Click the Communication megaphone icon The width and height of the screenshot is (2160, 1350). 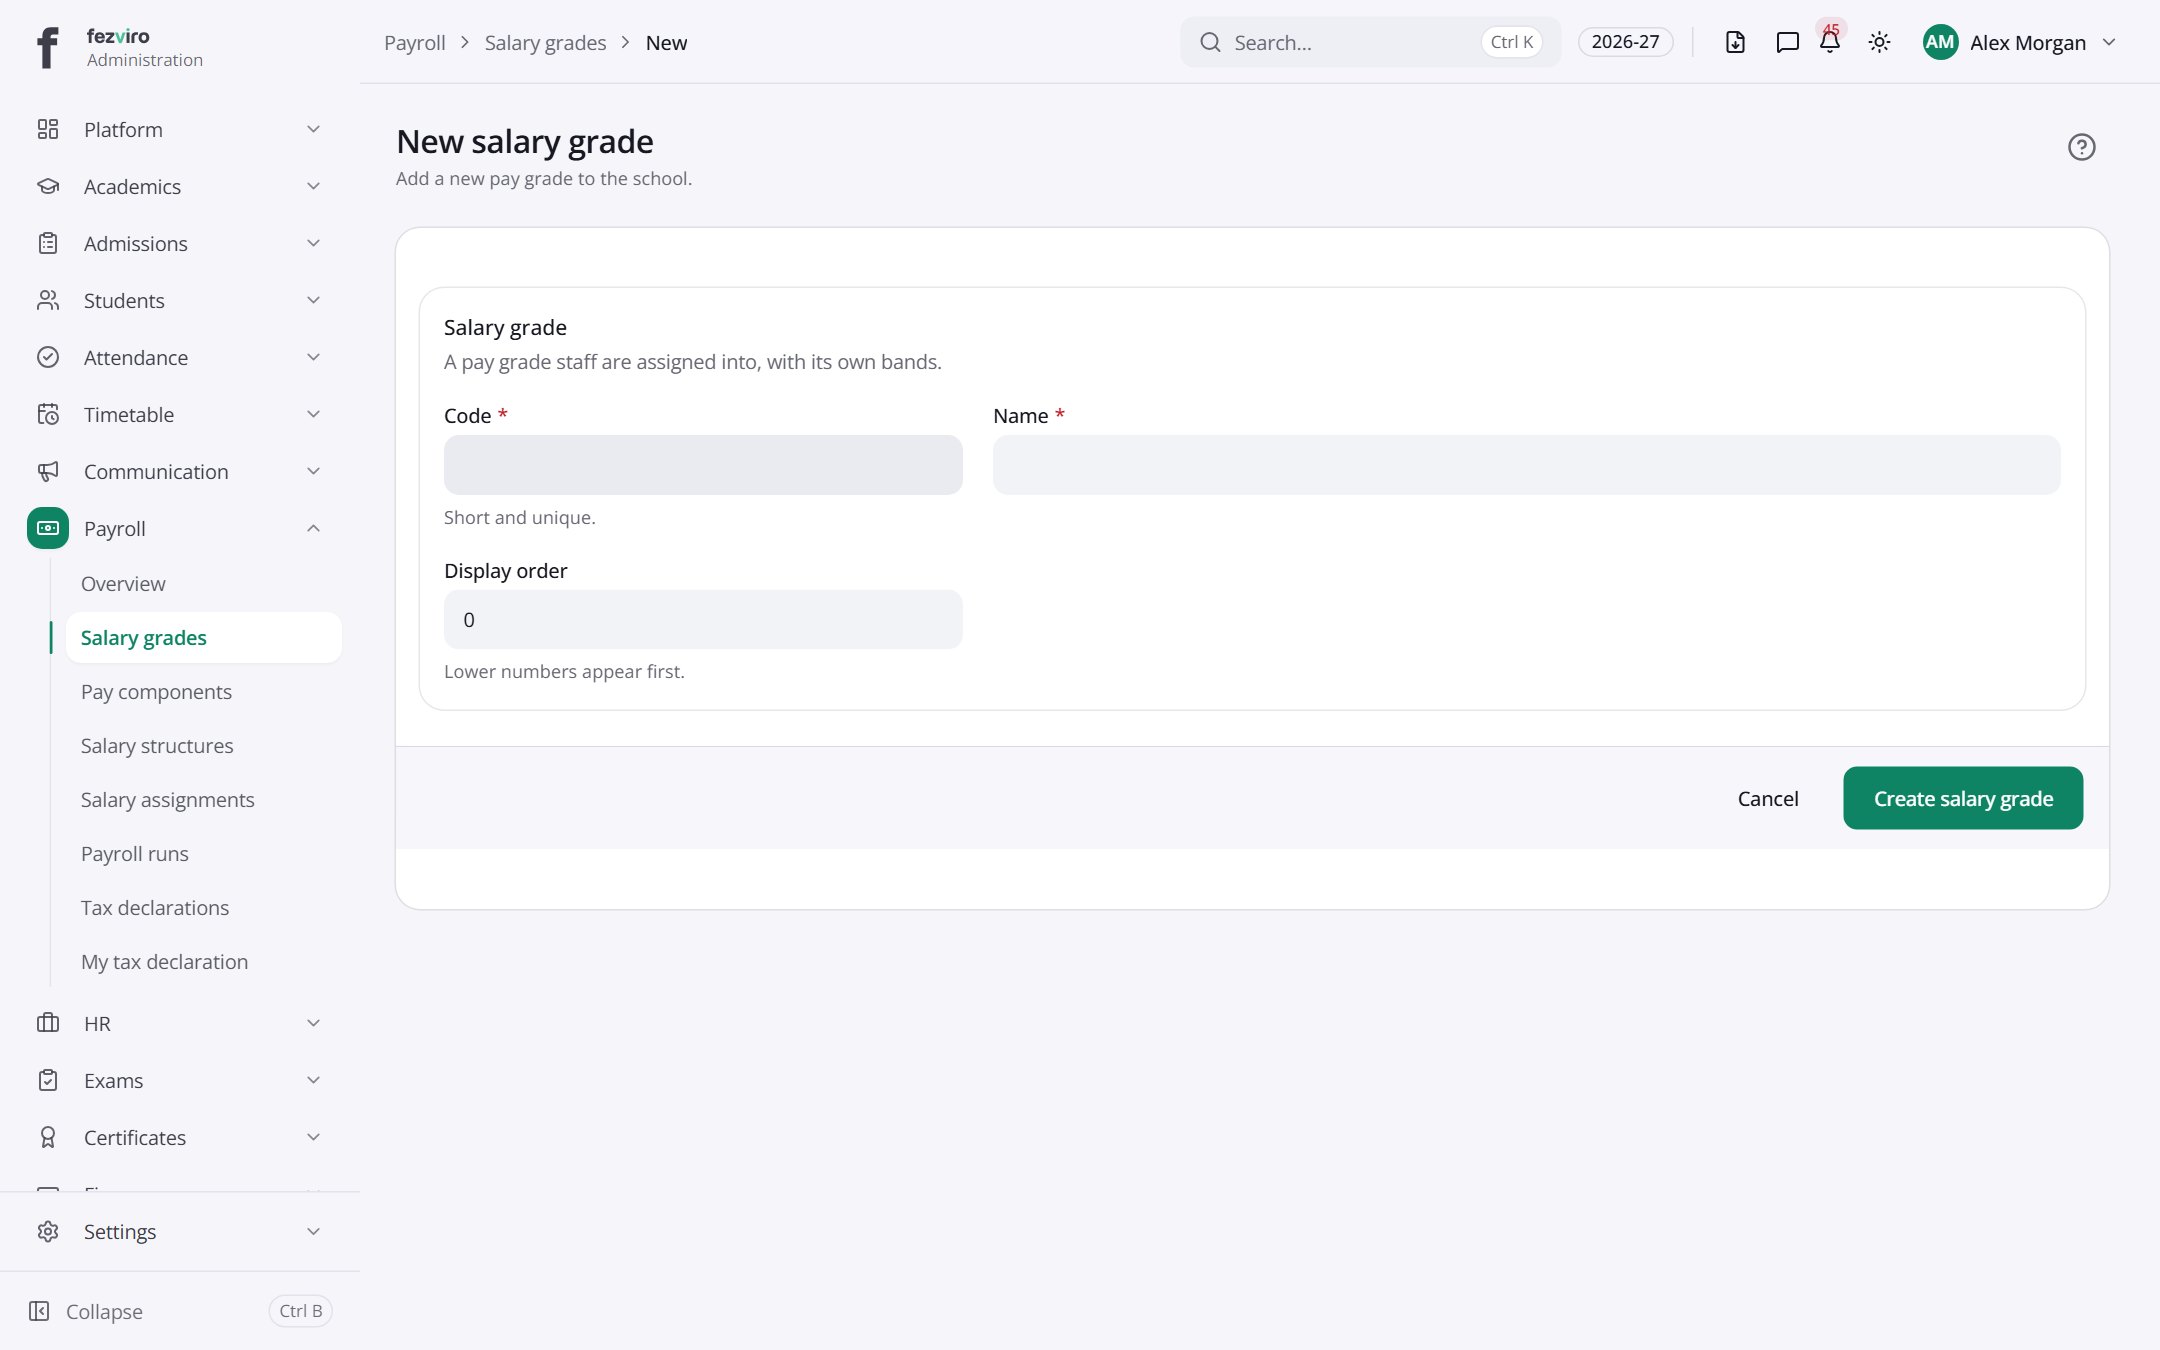48,471
